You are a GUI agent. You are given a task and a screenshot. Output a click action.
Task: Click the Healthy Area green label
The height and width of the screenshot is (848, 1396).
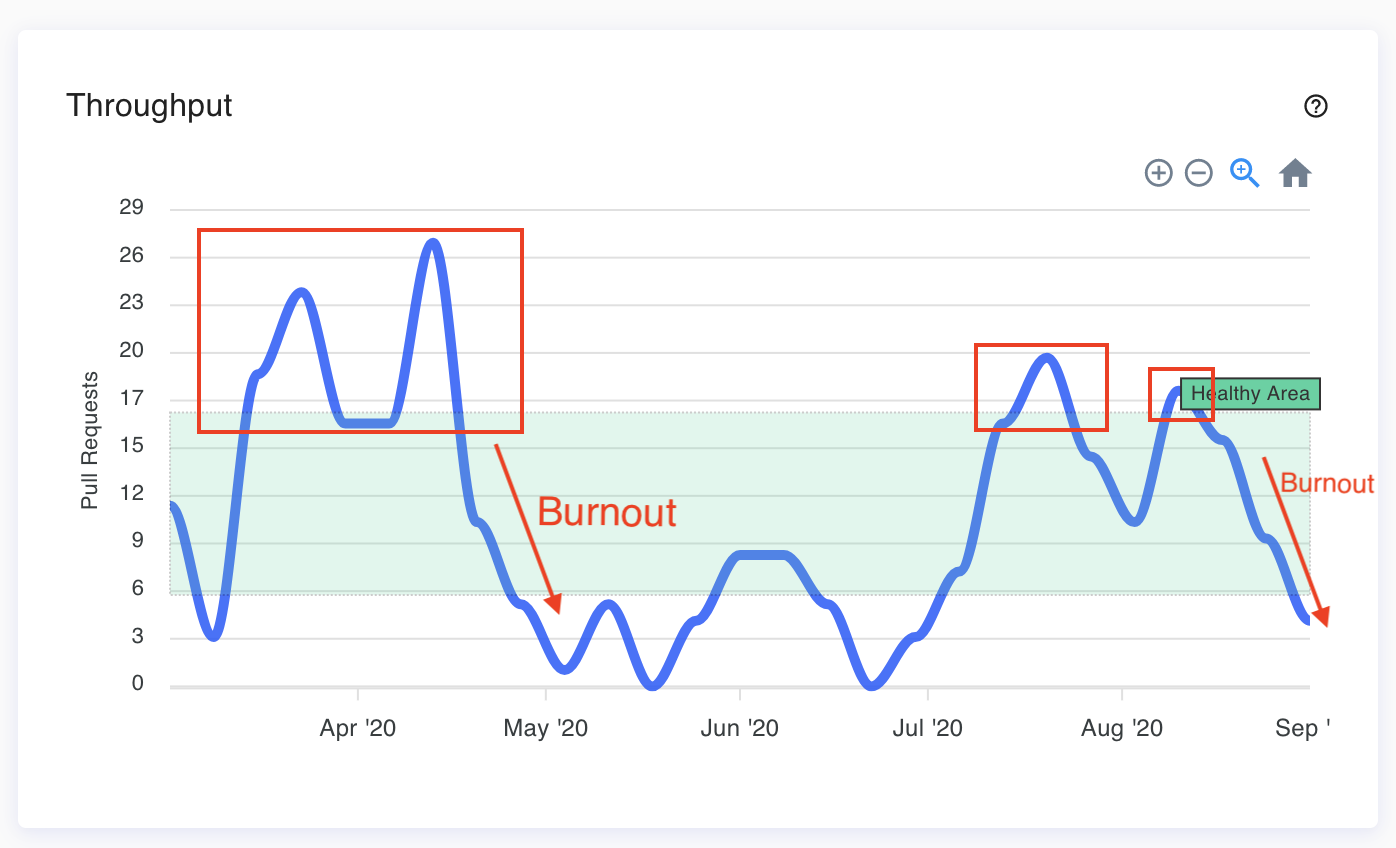pos(1248,394)
